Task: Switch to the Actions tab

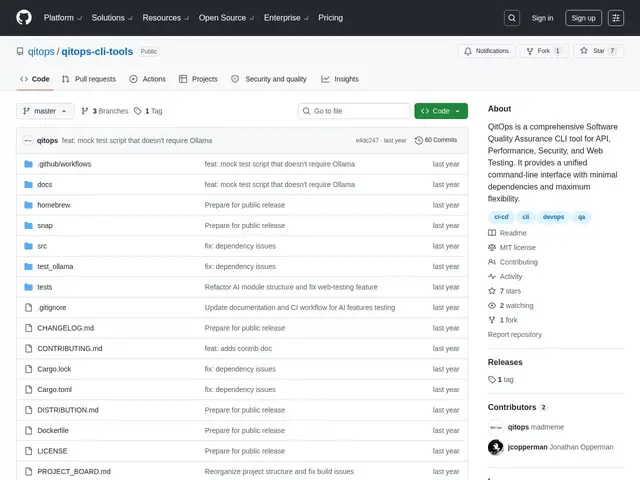Action: (x=147, y=79)
